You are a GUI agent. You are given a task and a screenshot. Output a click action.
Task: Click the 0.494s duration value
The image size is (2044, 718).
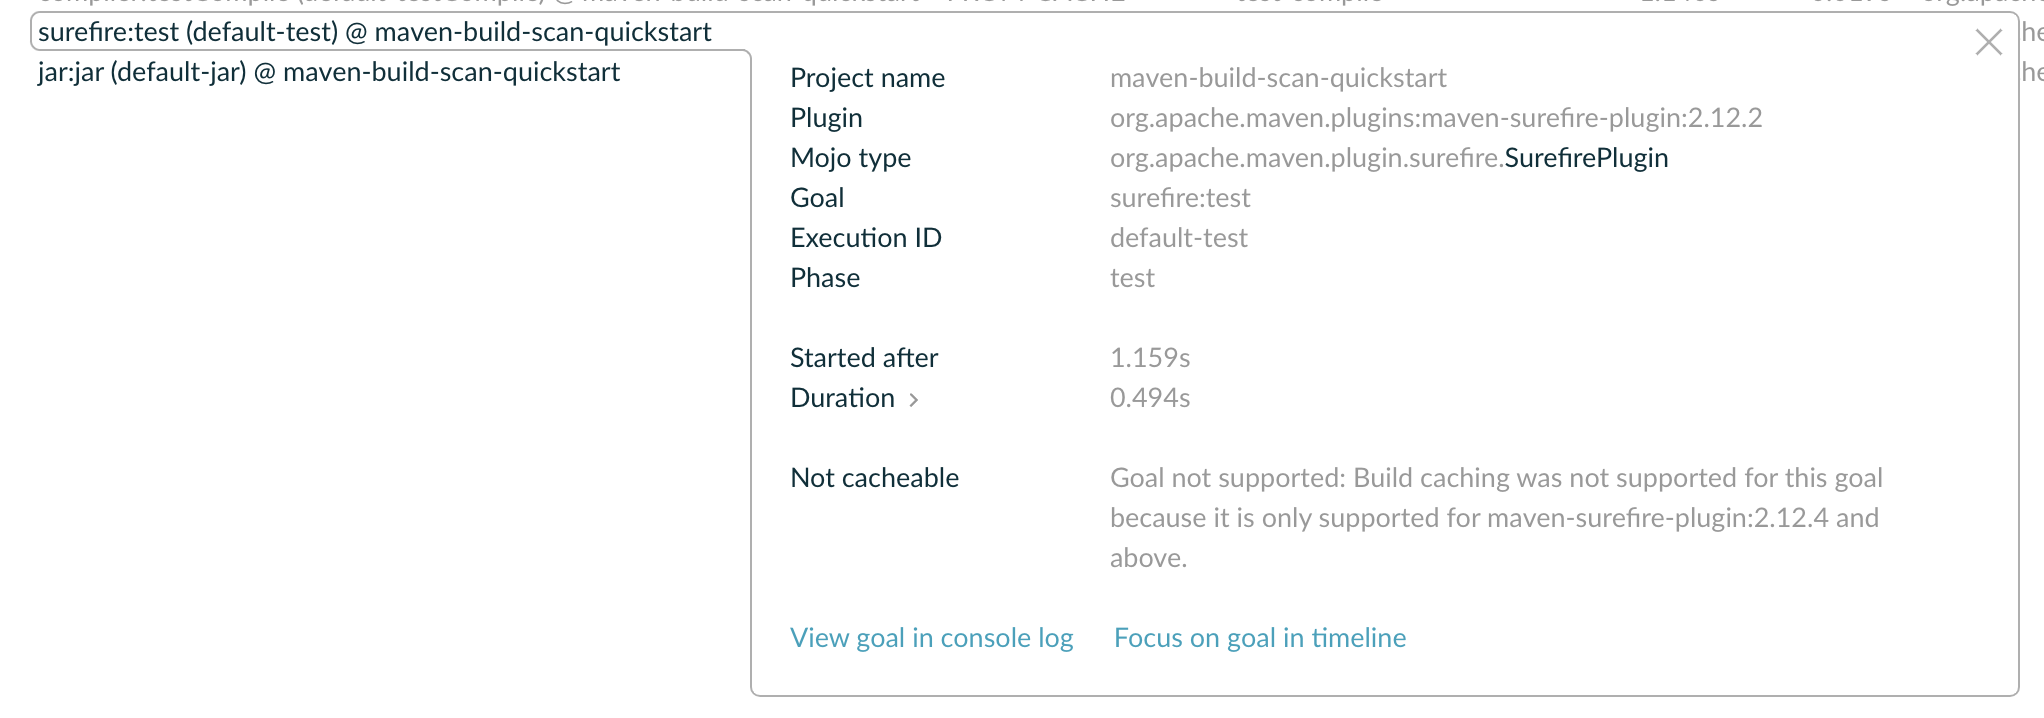click(1150, 397)
